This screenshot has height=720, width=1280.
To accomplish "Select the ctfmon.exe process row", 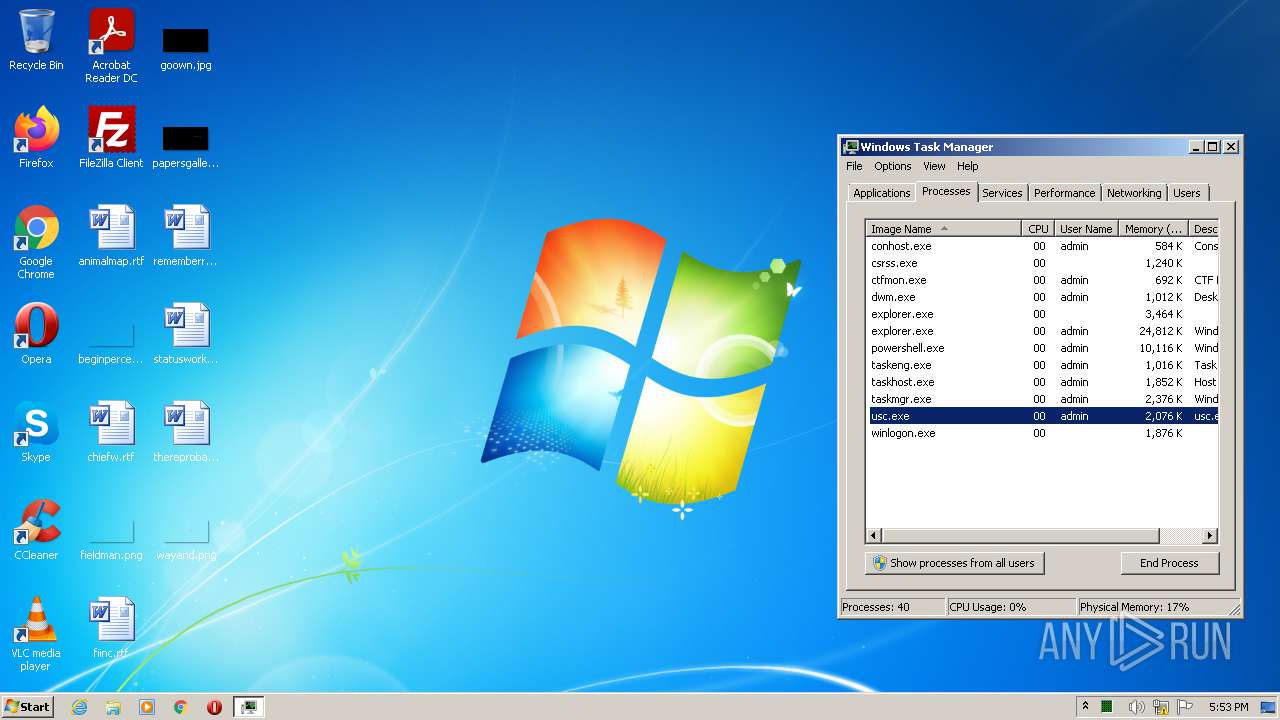I will point(1042,280).
